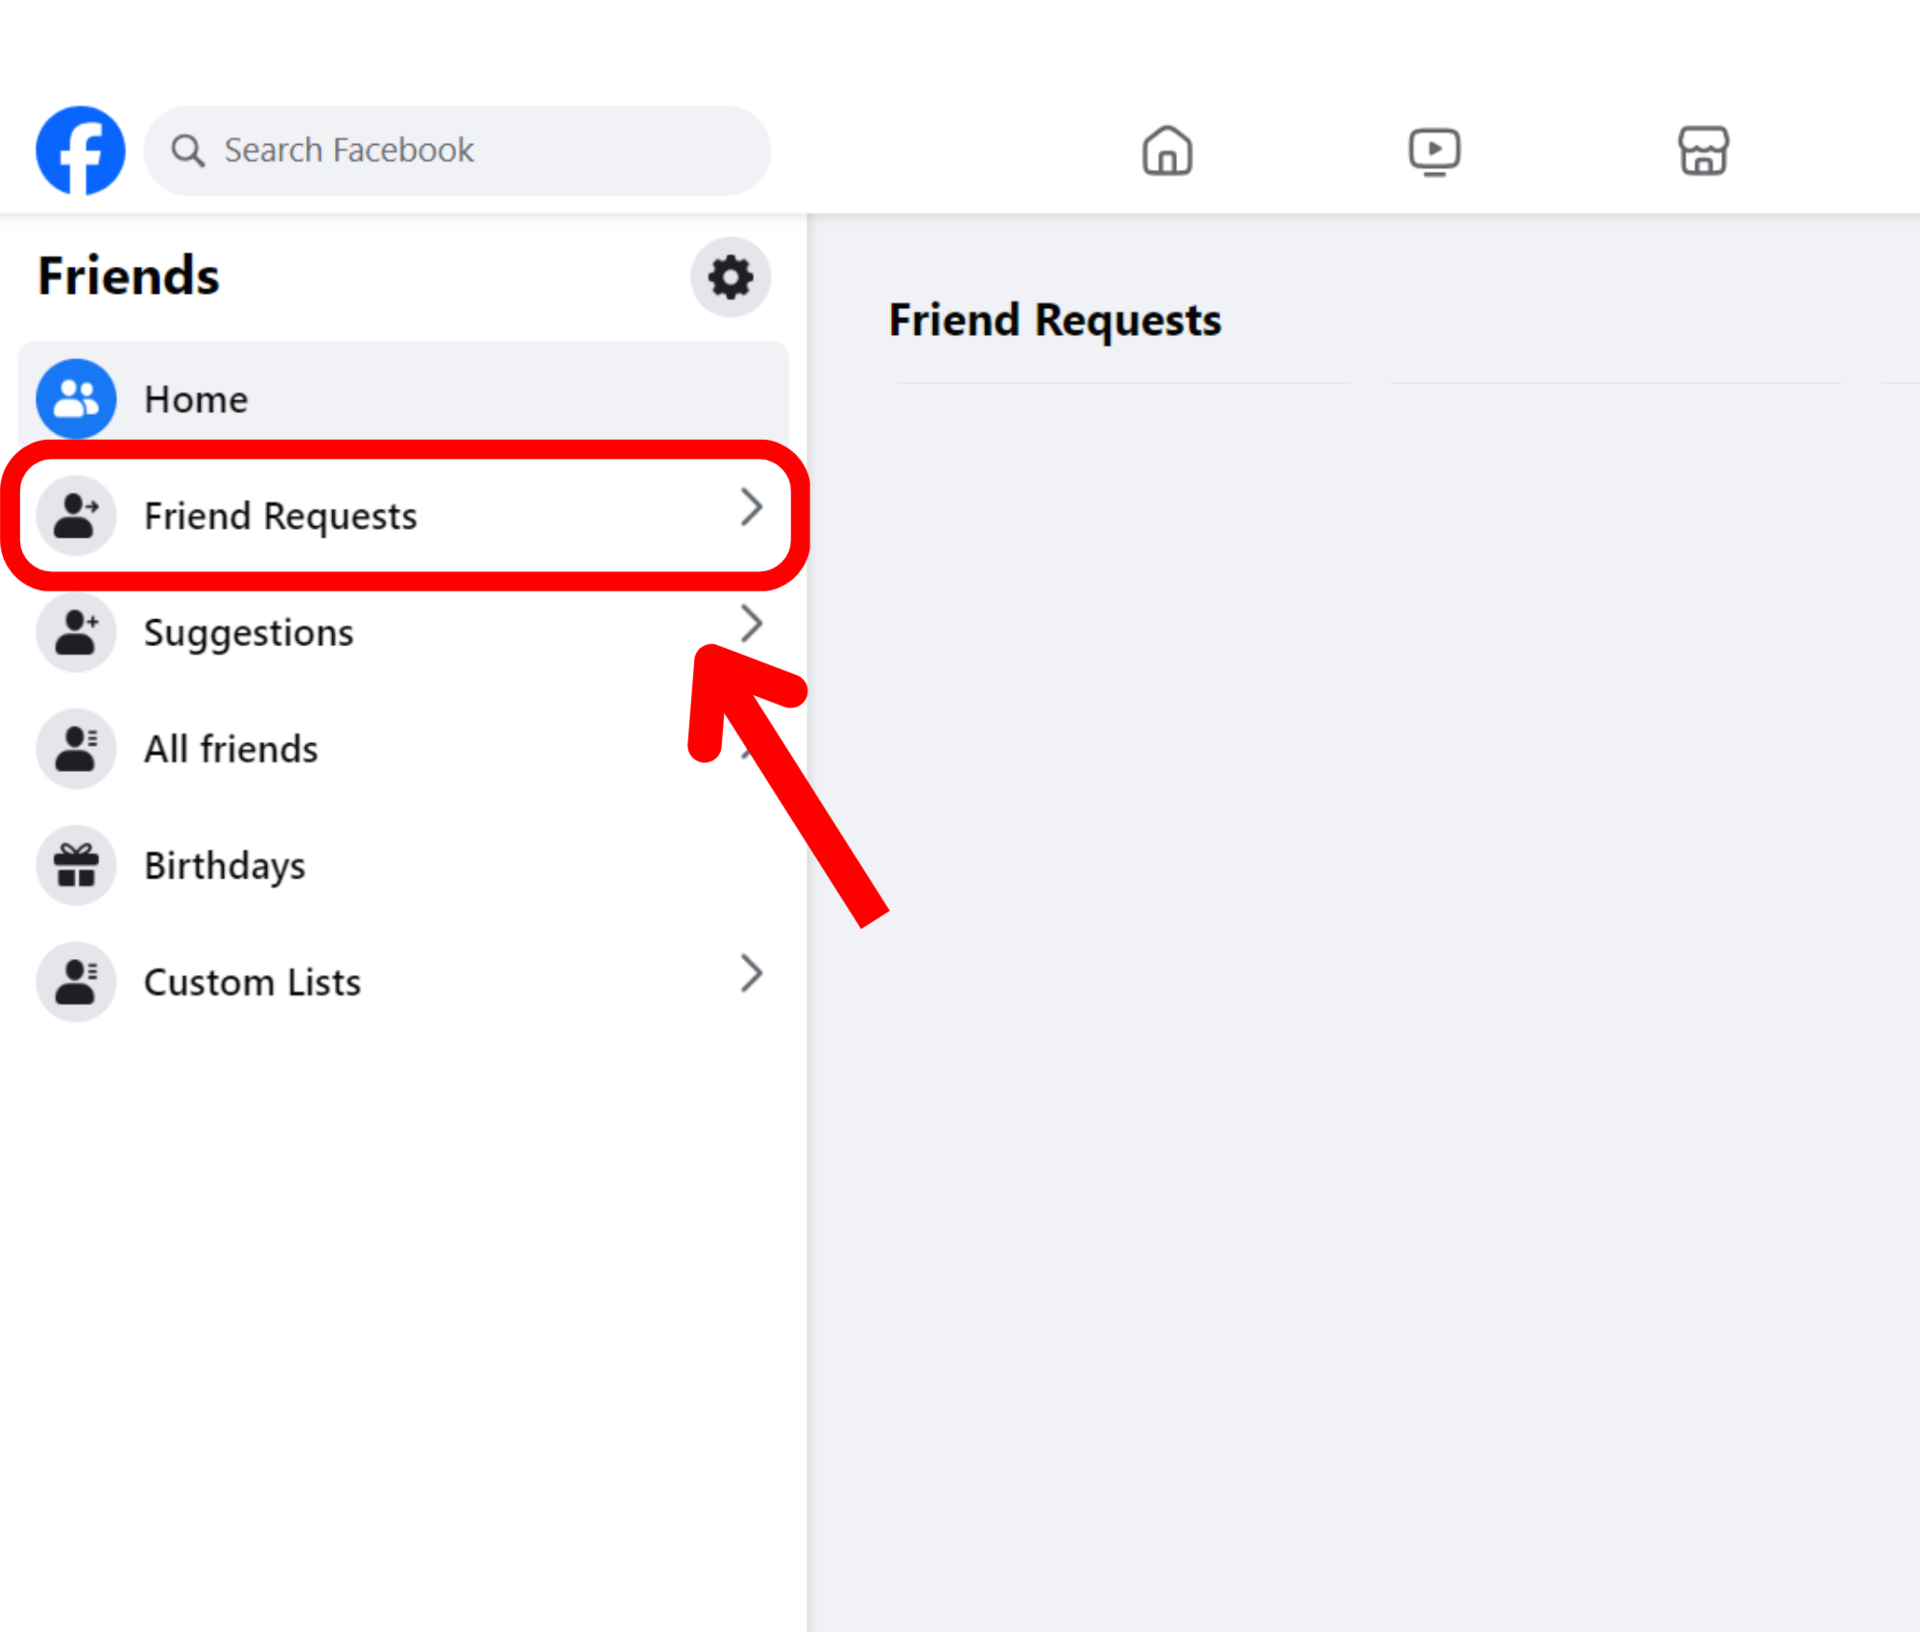Click the Suggestions person-plus icon
The width and height of the screenshot is (1920, 1632).
pos(76,632)
